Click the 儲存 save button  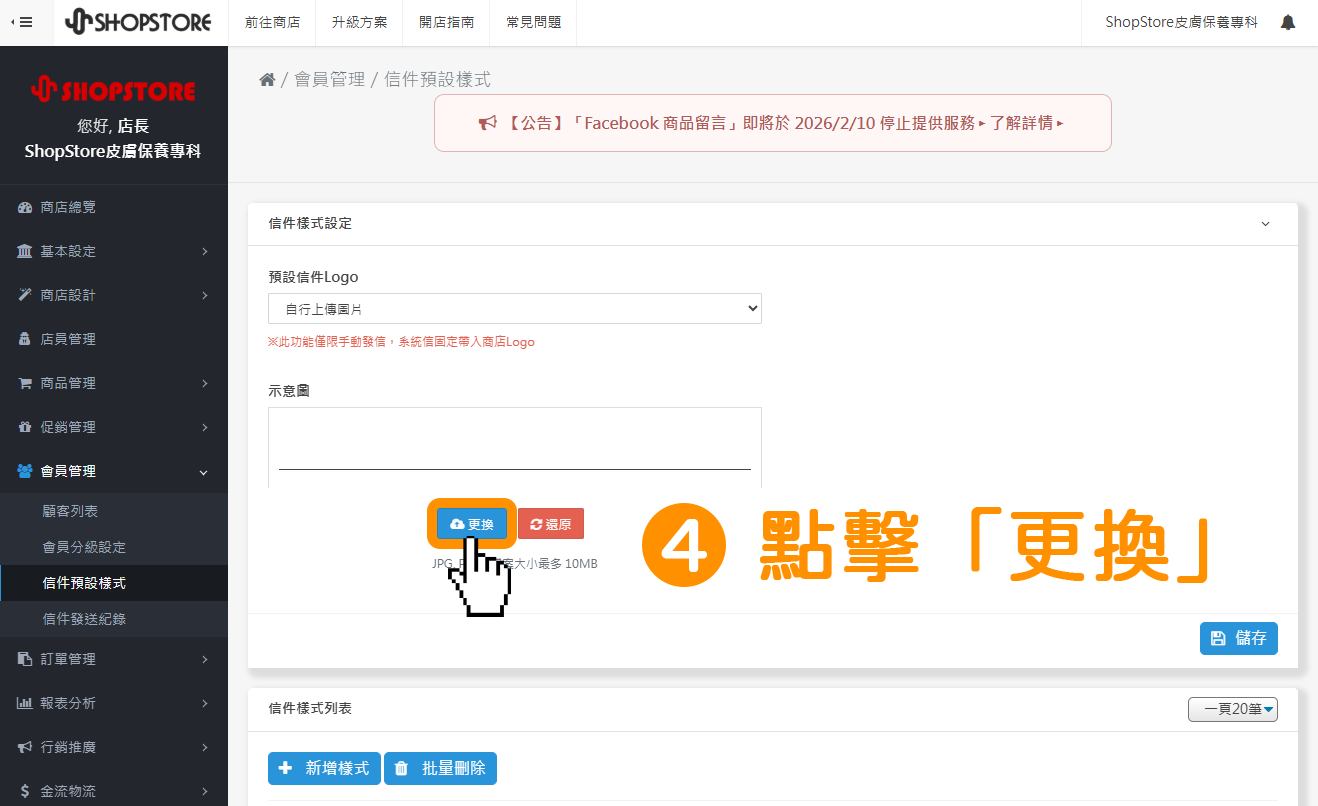click(1239, 638)
